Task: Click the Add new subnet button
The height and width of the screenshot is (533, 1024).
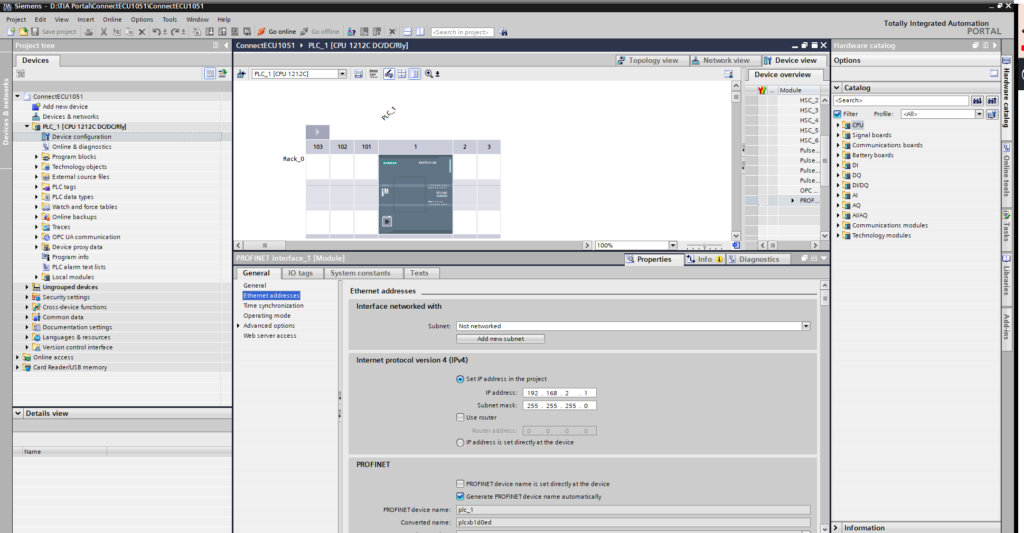Action: coord(500,338)
